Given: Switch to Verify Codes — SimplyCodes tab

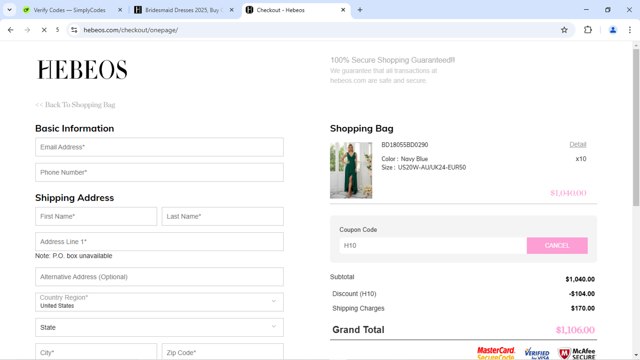Looking at the screenshot, I should (x=69, y=10).
